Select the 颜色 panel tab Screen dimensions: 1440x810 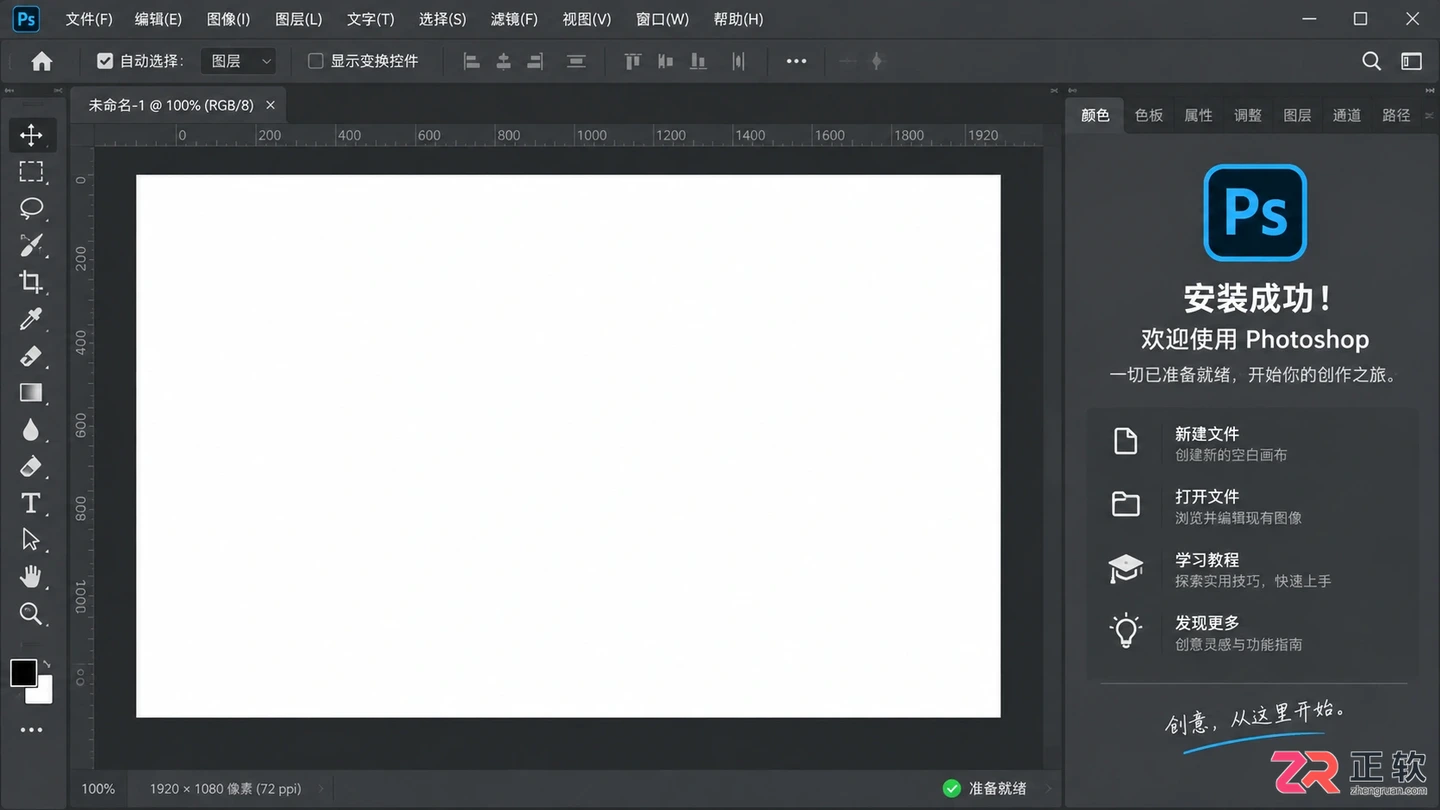click(x=1095, y=115)
